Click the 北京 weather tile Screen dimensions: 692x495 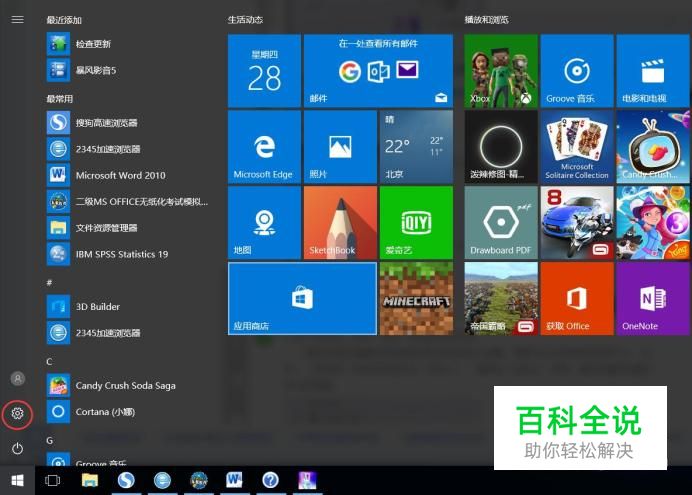point(416,146)
